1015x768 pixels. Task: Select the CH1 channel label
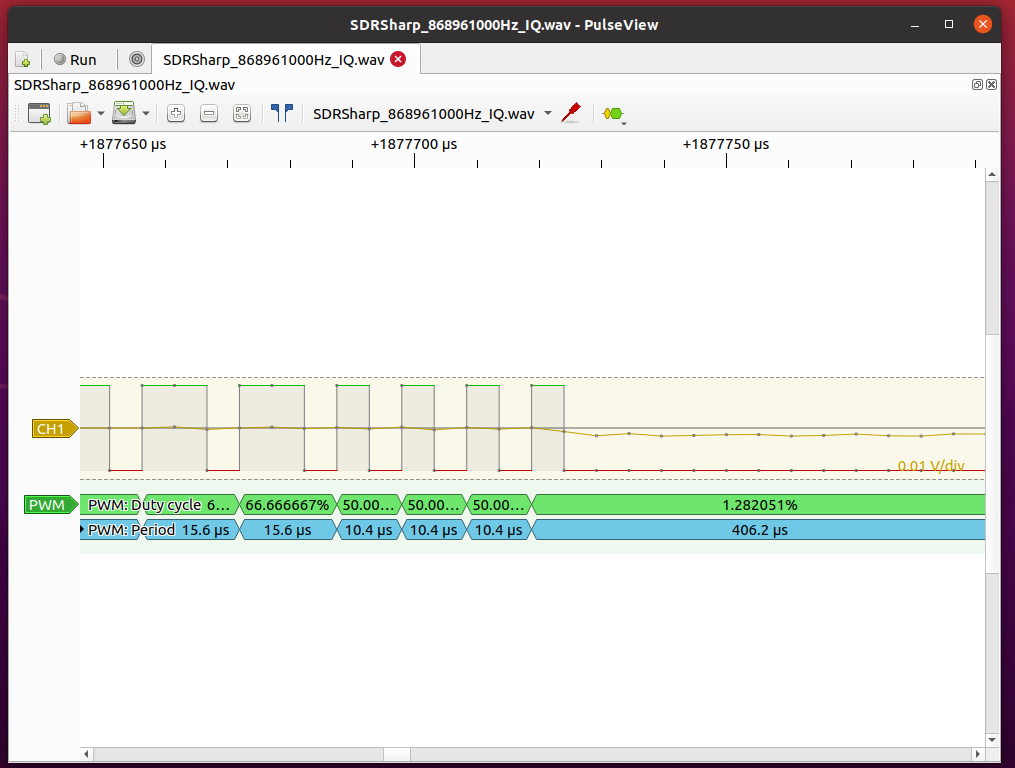pos(55,429)
